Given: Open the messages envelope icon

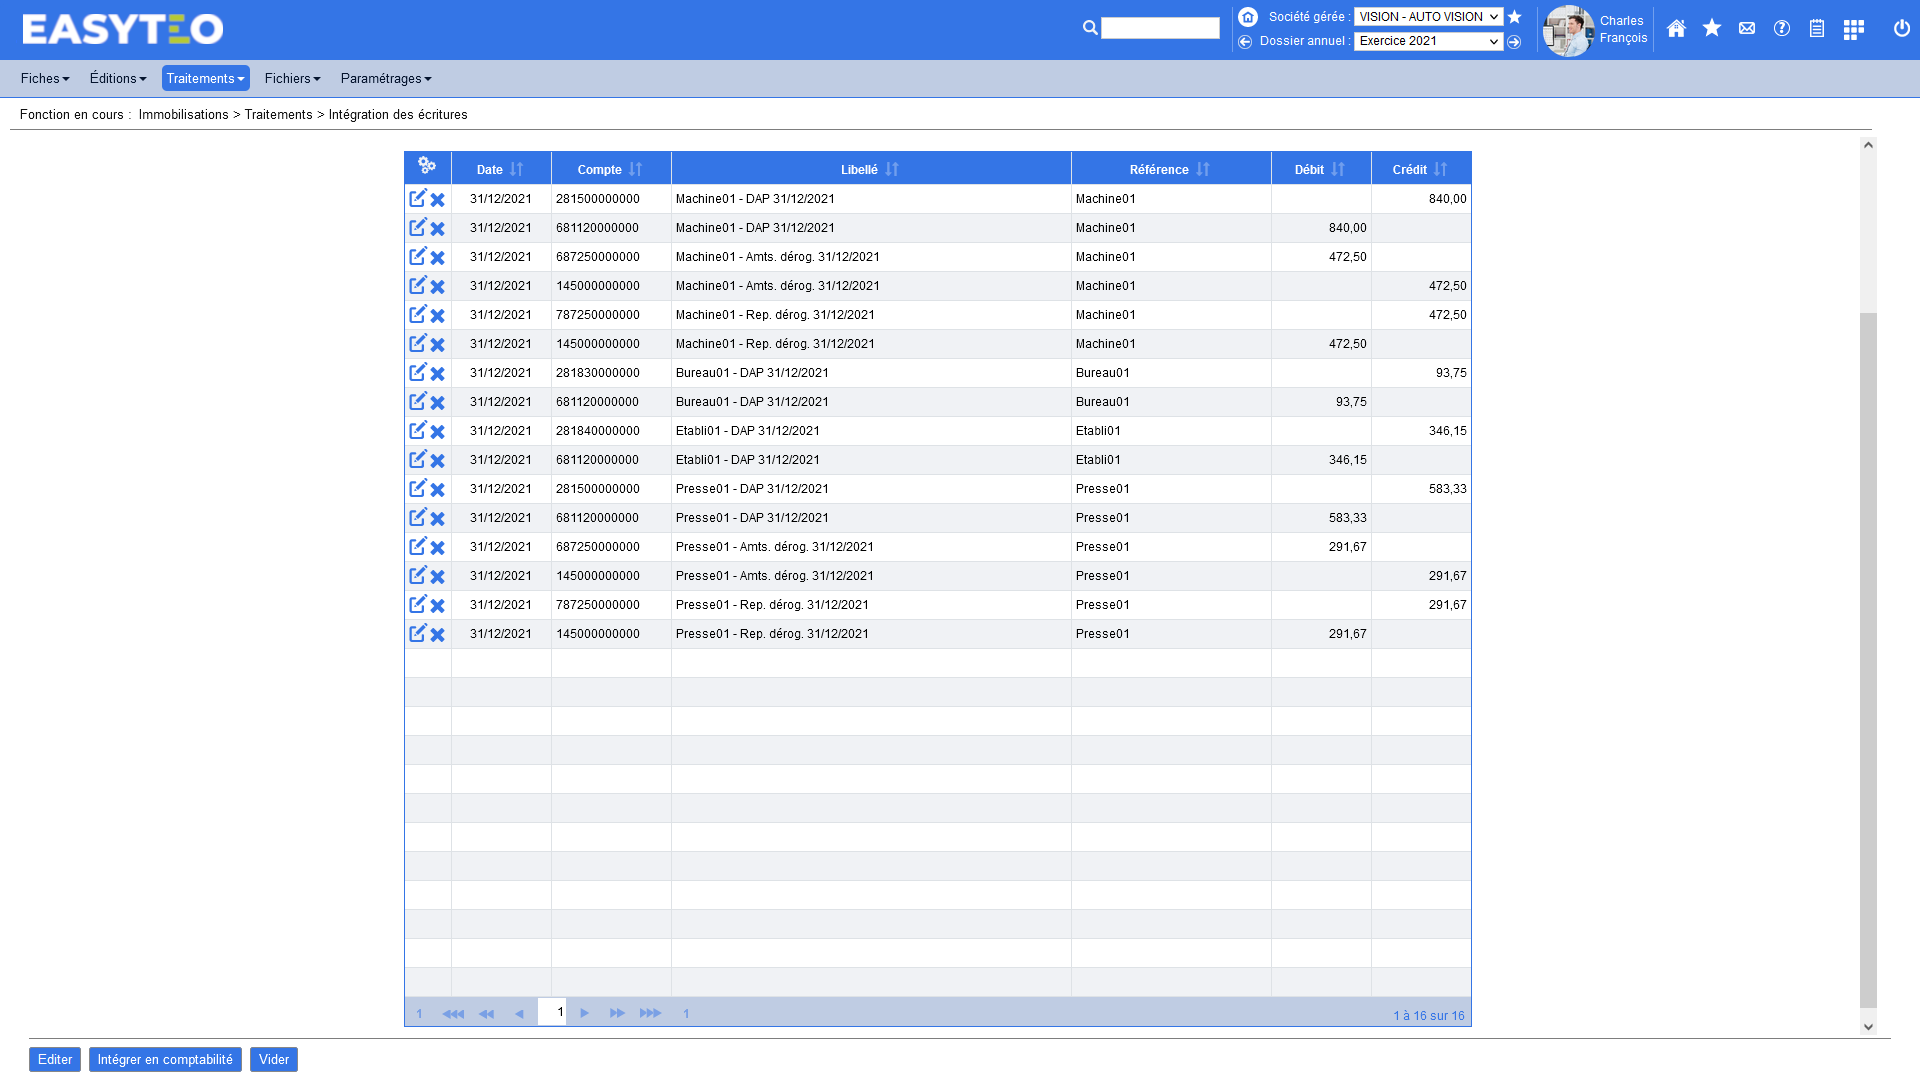Looking at the screenshot, I should [x=1746, y=29].
